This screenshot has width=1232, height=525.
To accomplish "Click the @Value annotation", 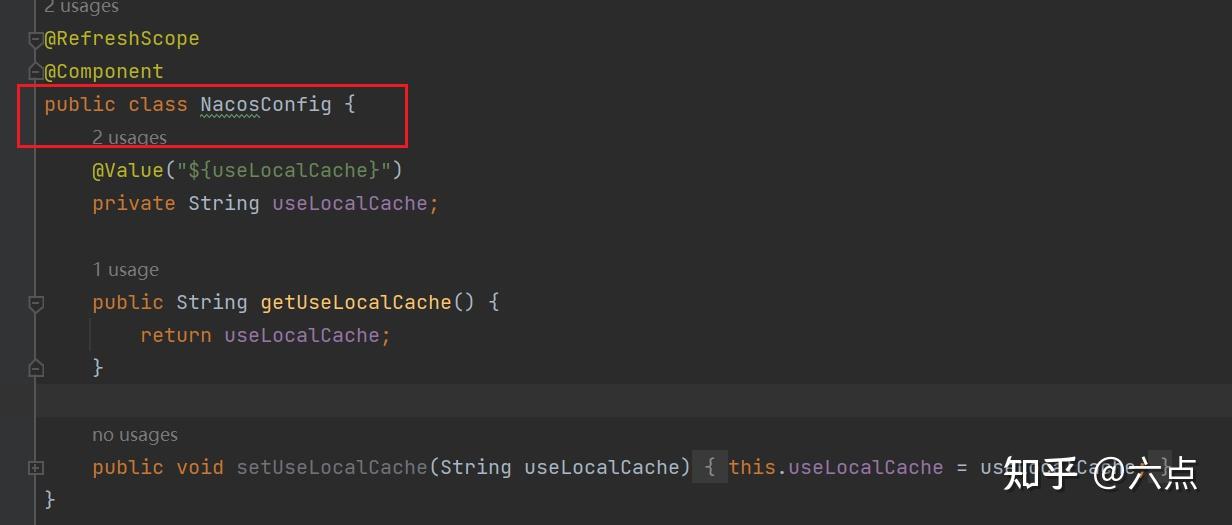I will pyautogui.click(x=127, y=170).
